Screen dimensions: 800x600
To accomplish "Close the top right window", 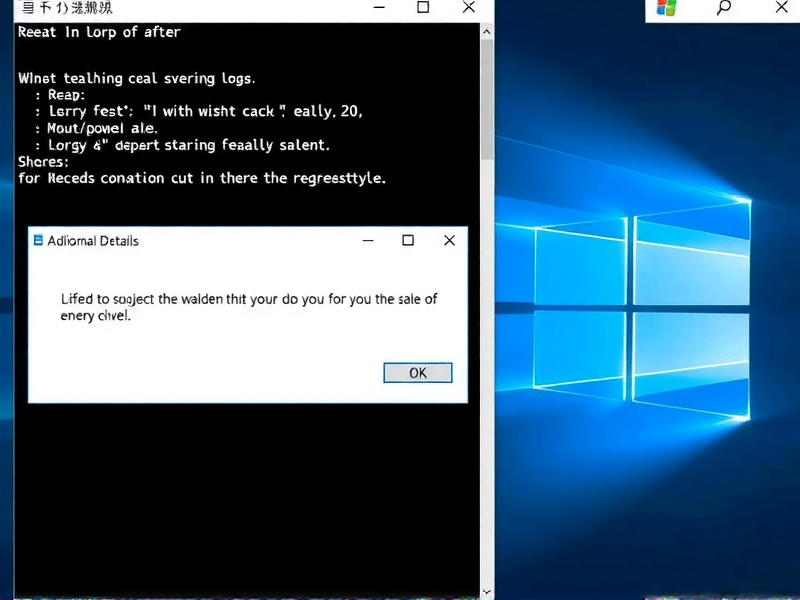I will (x=783, y=8).
